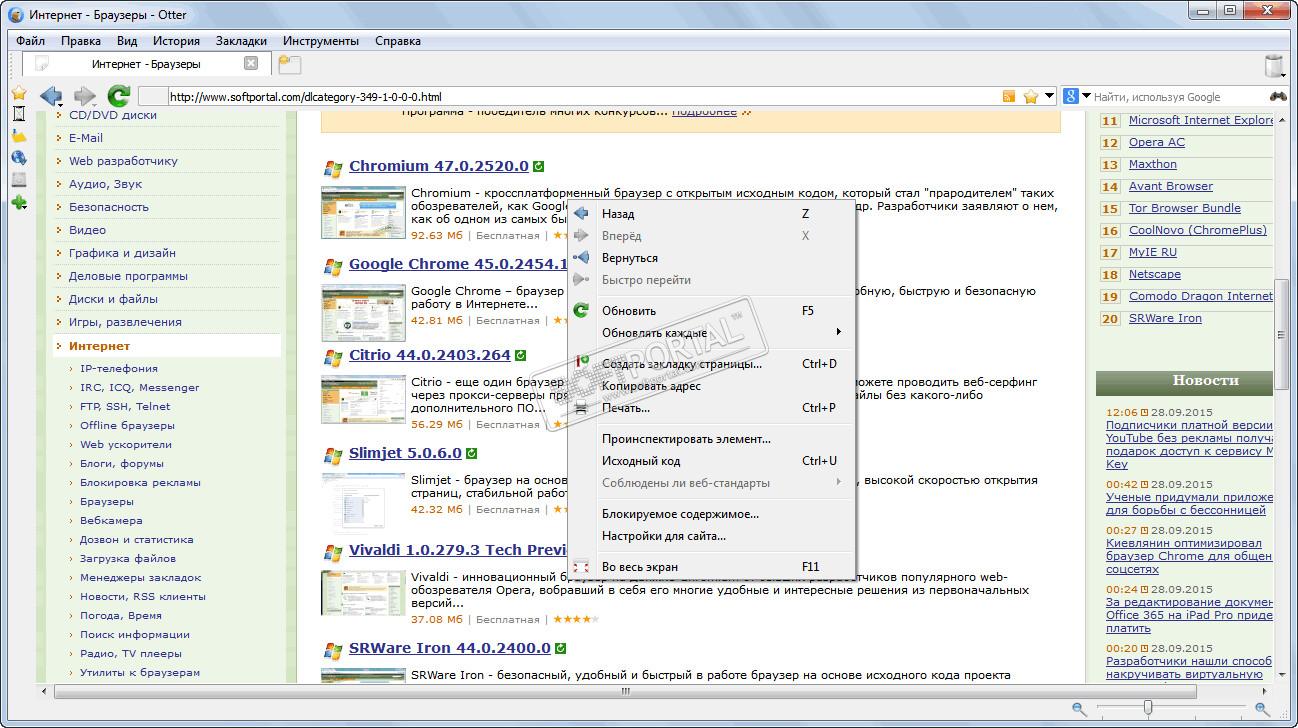Start search with the binoculars icon
This screenshot has width=1298, height=728.
[x=1278, y=97]
